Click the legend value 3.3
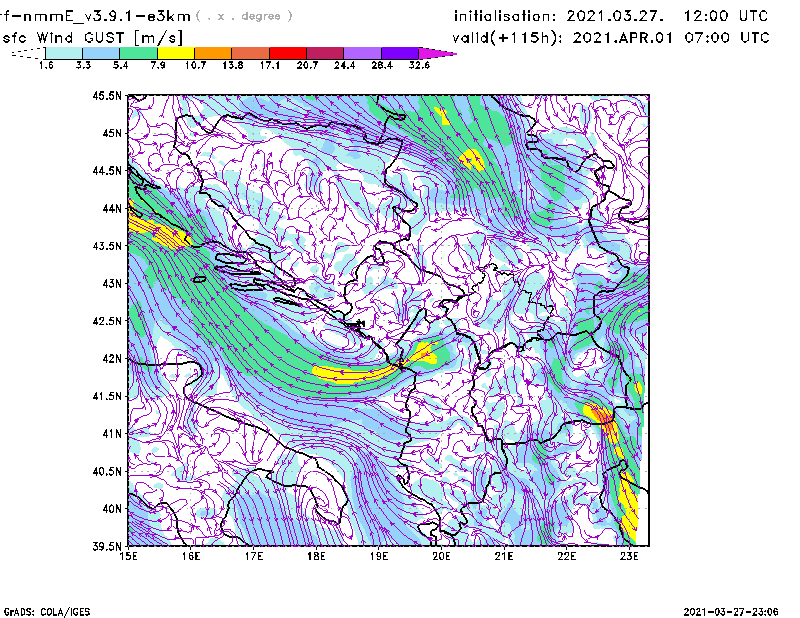 point(83,65)
